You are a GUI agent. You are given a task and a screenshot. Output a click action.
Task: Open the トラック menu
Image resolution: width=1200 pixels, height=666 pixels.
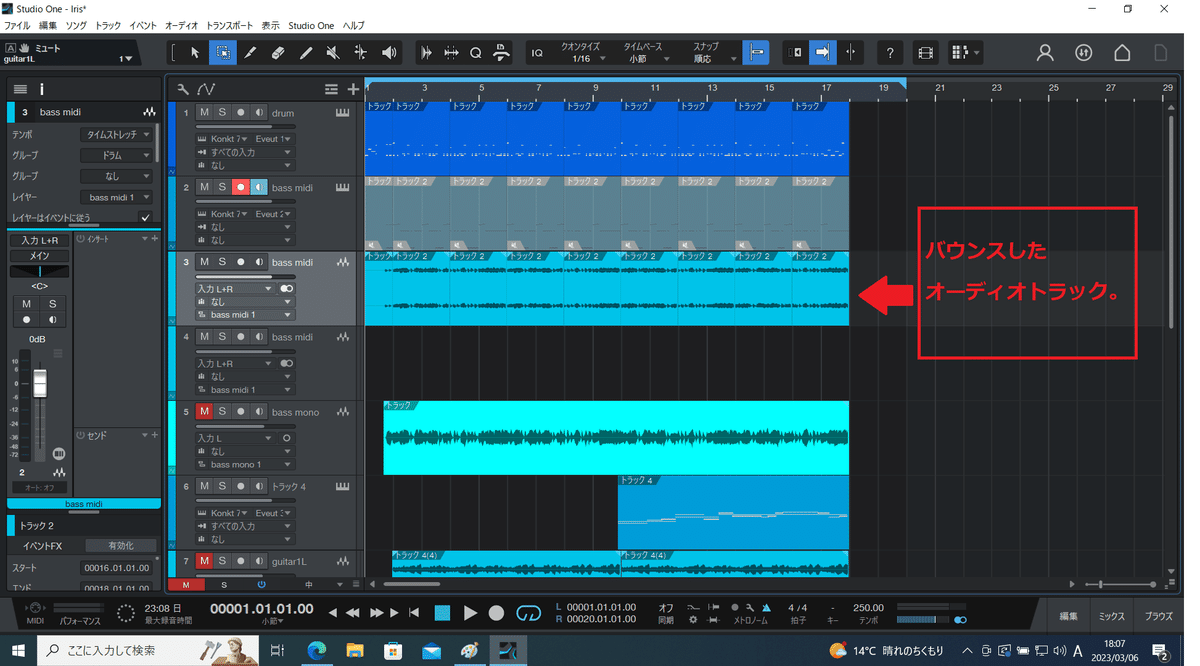[108, 25]
